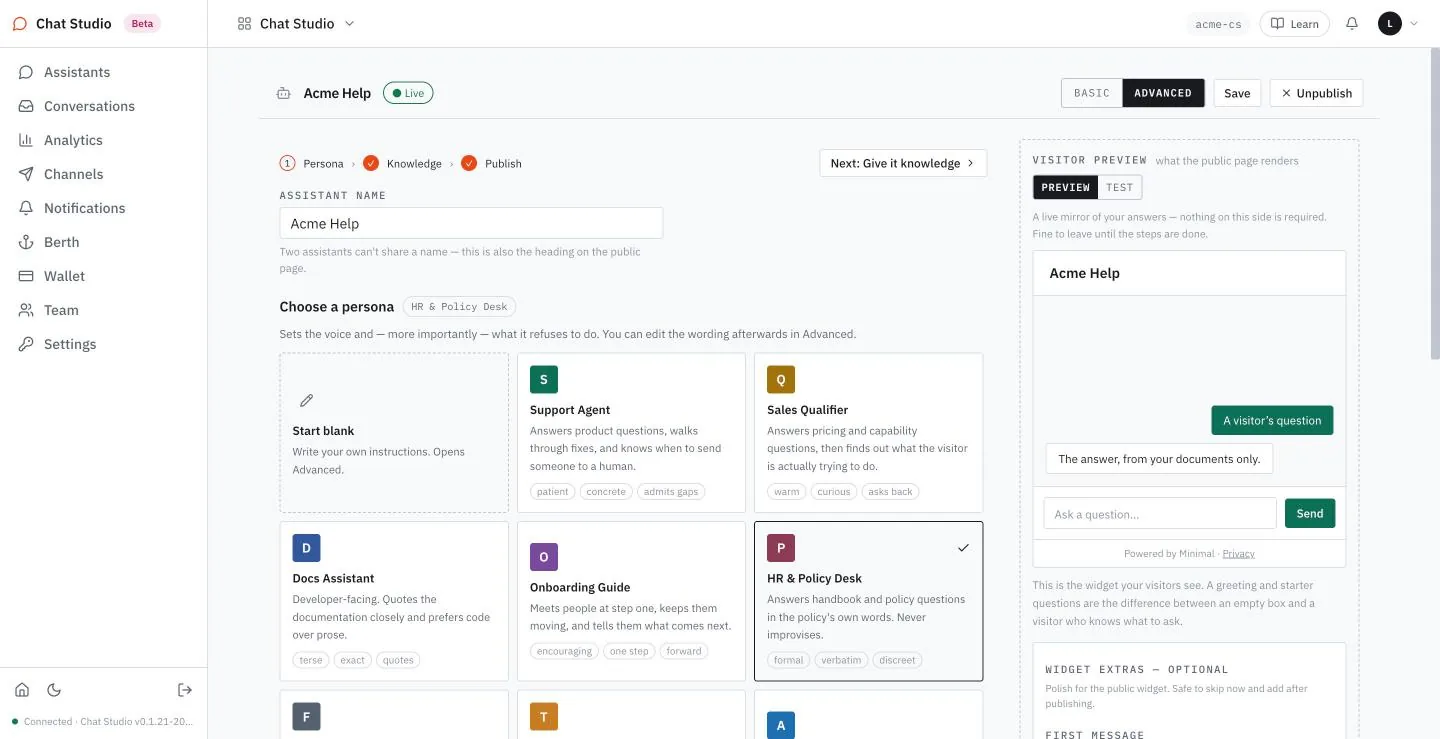1440x739 pixels.
Task: Switch to the Test tab
Action: pyautogui.click(x=1119, y=187)
